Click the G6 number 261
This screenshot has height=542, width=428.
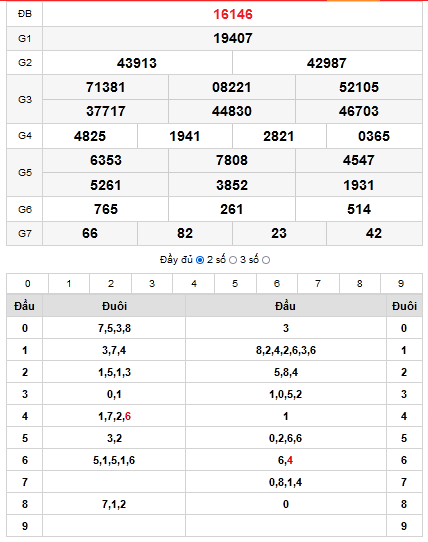coord(232,209)
